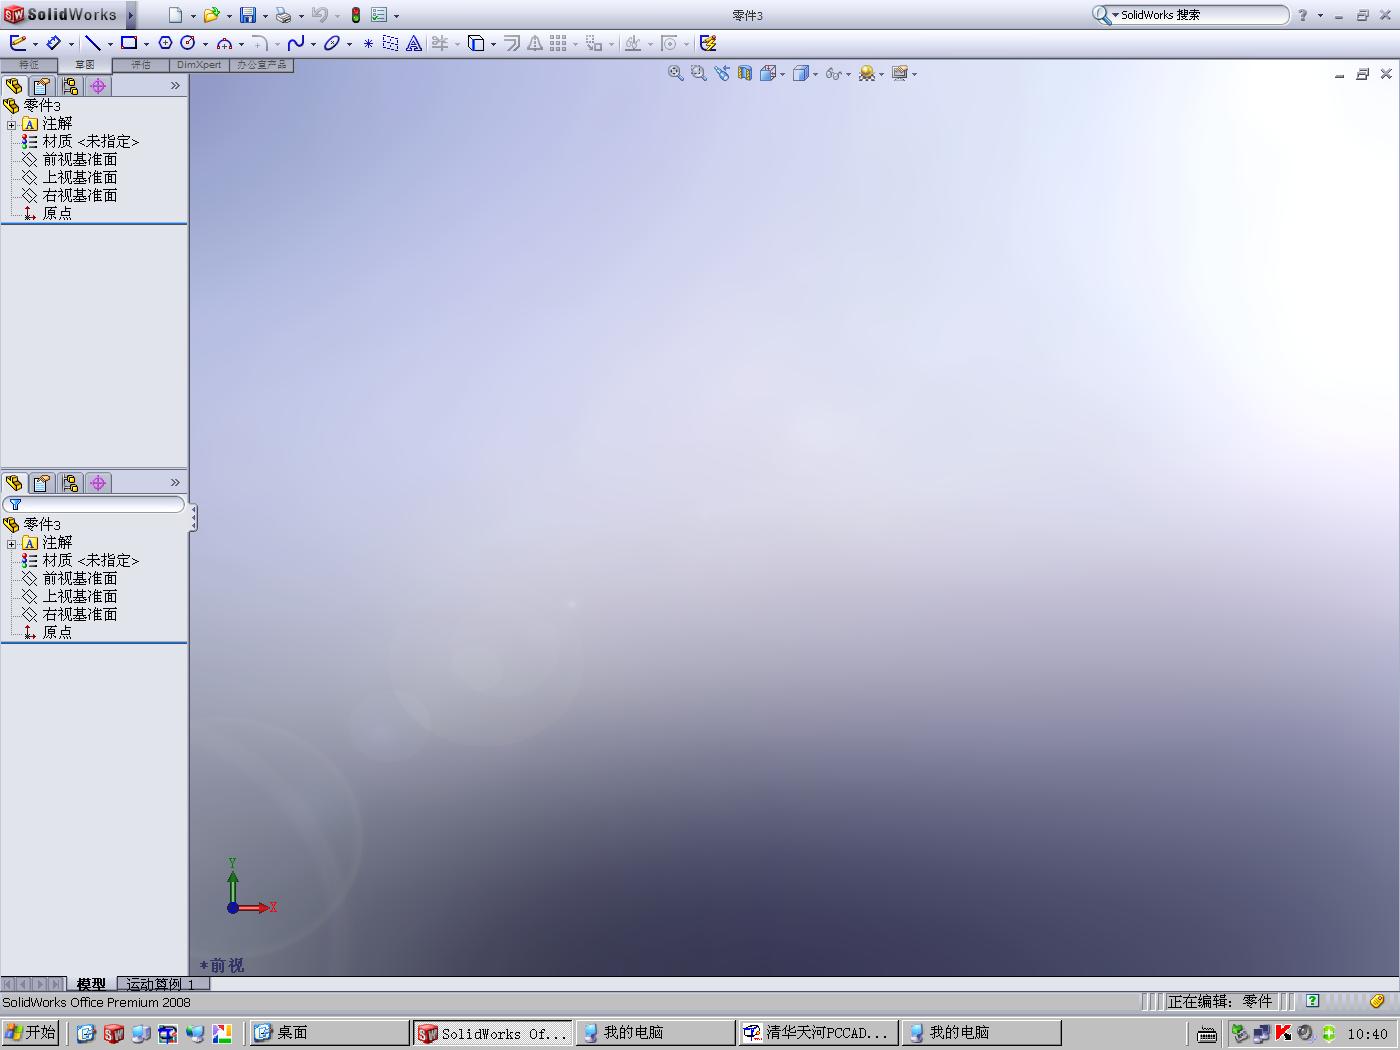Open the View Orientation icon
1400x1050 pixels.
tap(768, 73)
